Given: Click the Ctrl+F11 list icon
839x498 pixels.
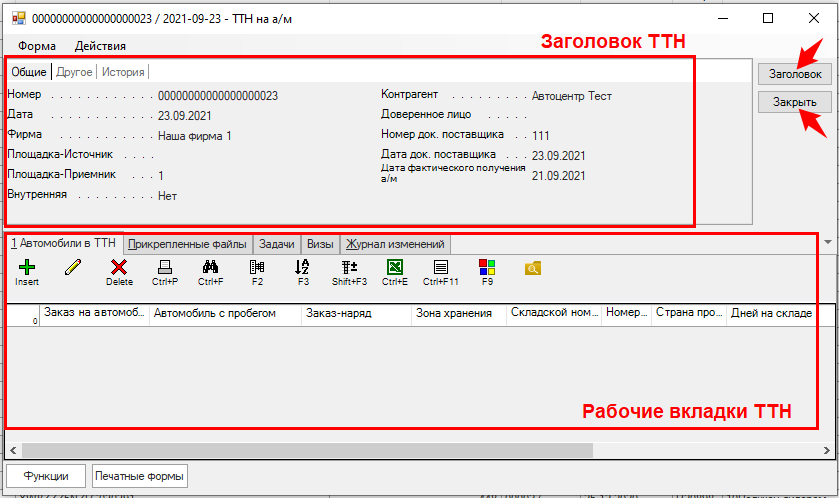Looking at the screenshot, I should [440, 267].
